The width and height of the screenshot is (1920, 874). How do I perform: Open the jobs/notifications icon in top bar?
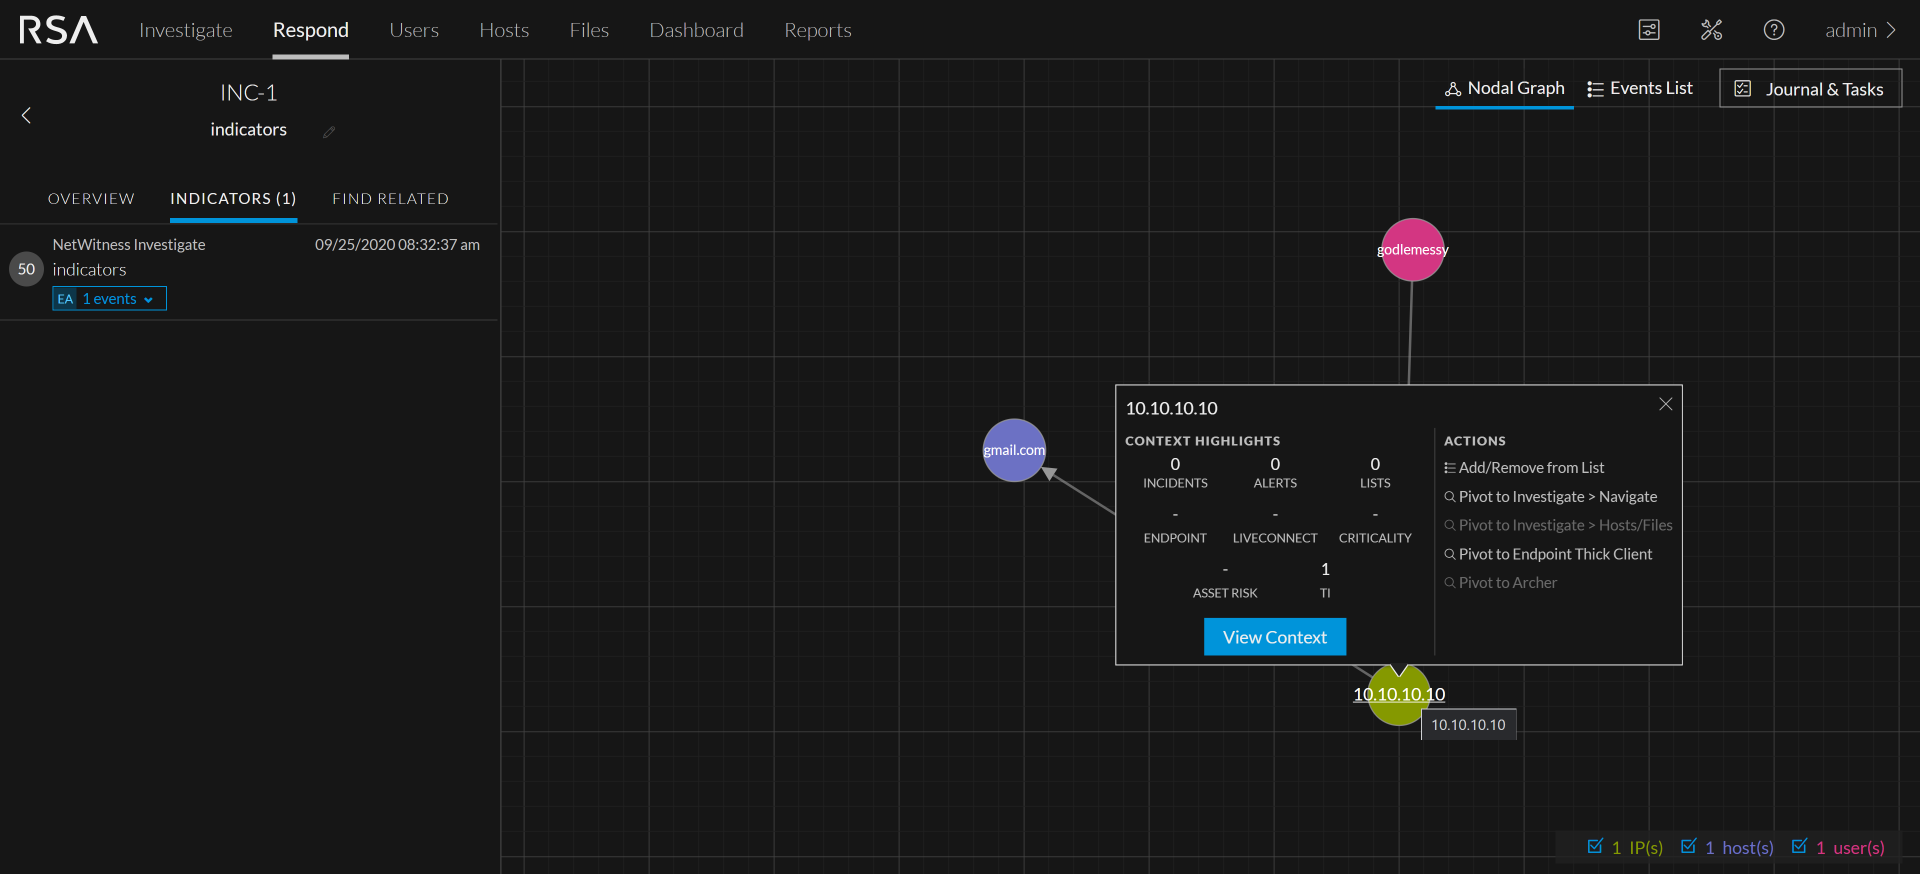point(1649,30)
